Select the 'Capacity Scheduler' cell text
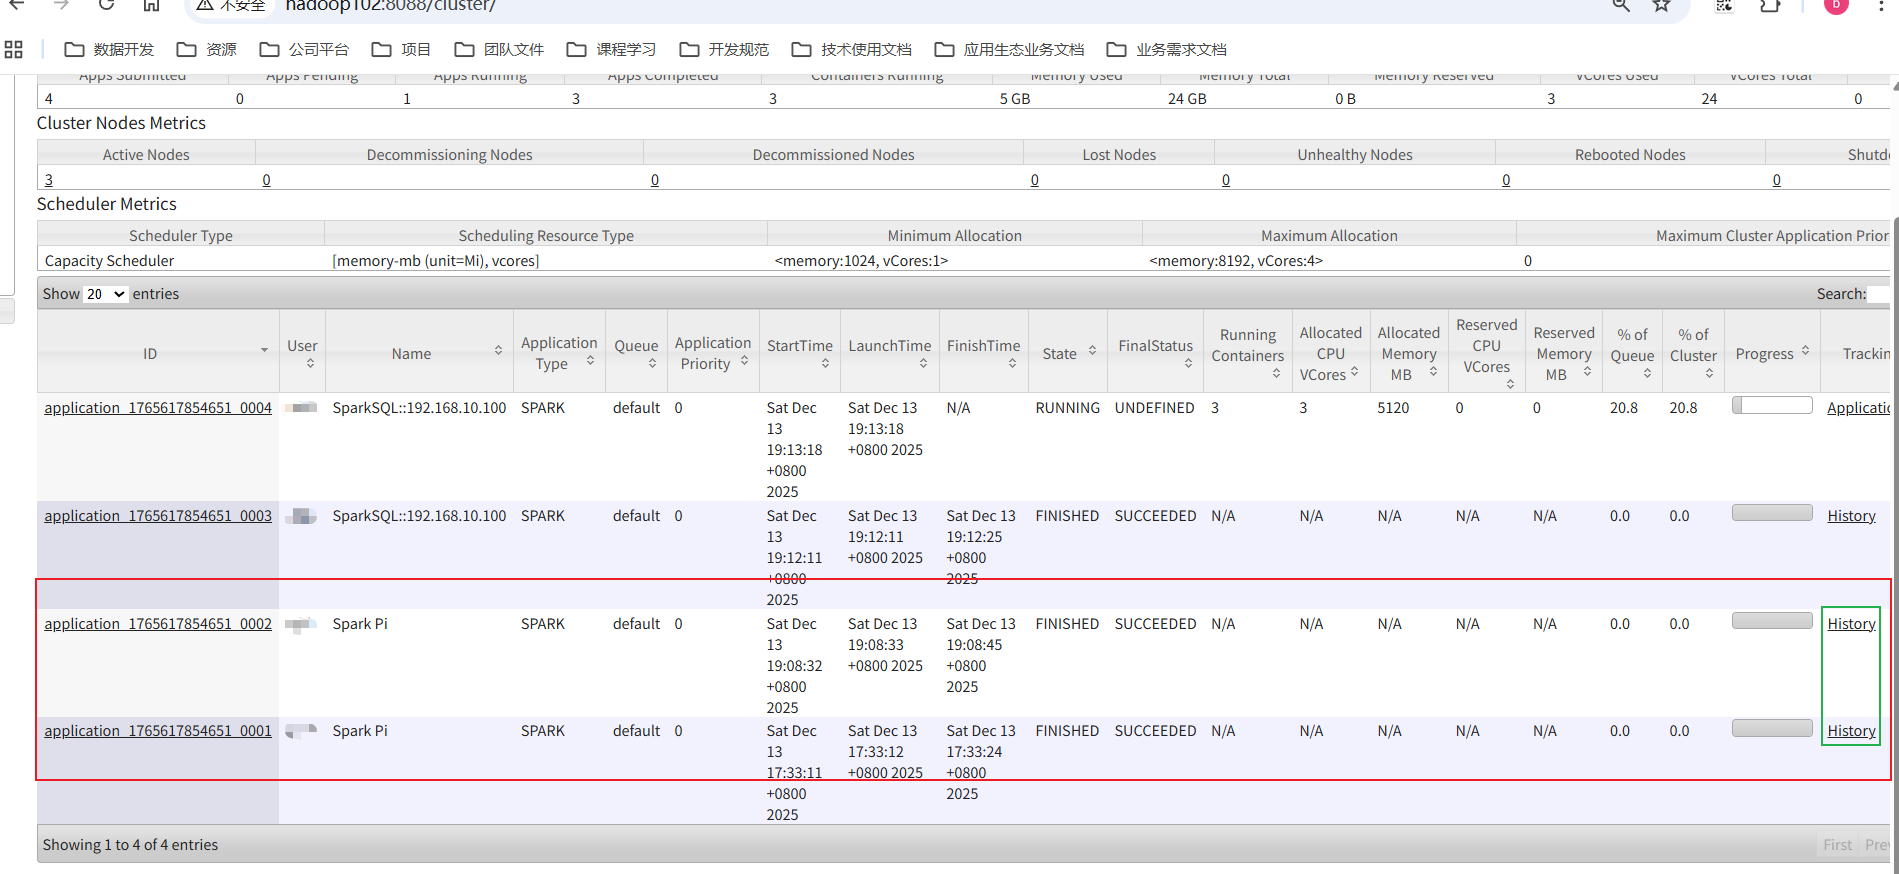1899x874 pixels. pyautogui.click(x=109, y=261)
